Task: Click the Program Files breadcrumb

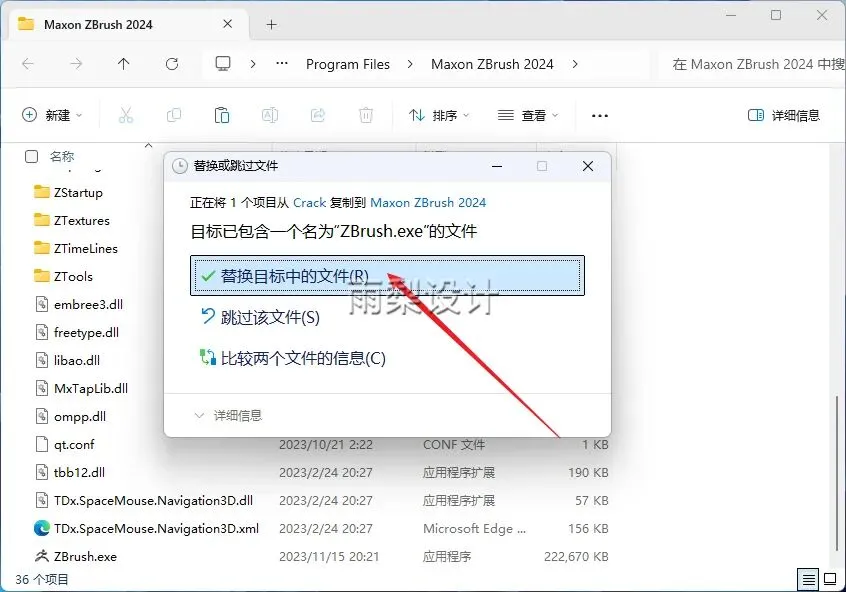Action: coord(347,64)
